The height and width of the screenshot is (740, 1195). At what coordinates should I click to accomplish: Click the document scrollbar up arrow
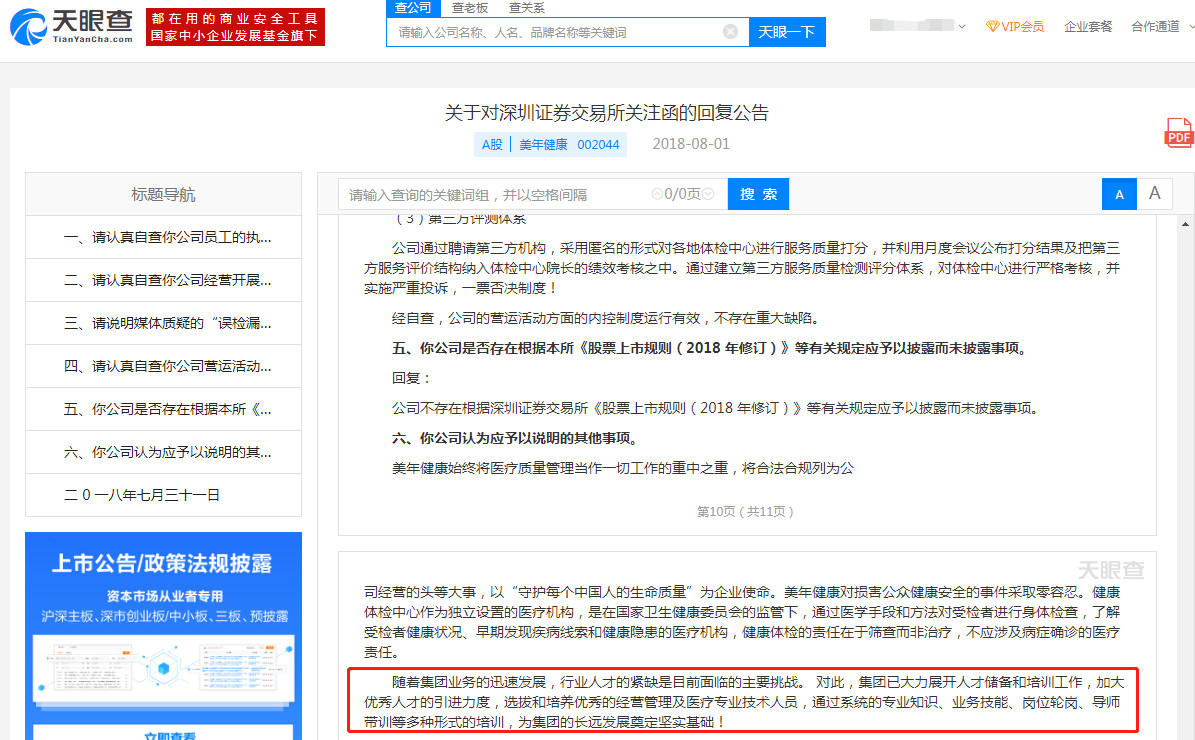[x=1185, y=224]
